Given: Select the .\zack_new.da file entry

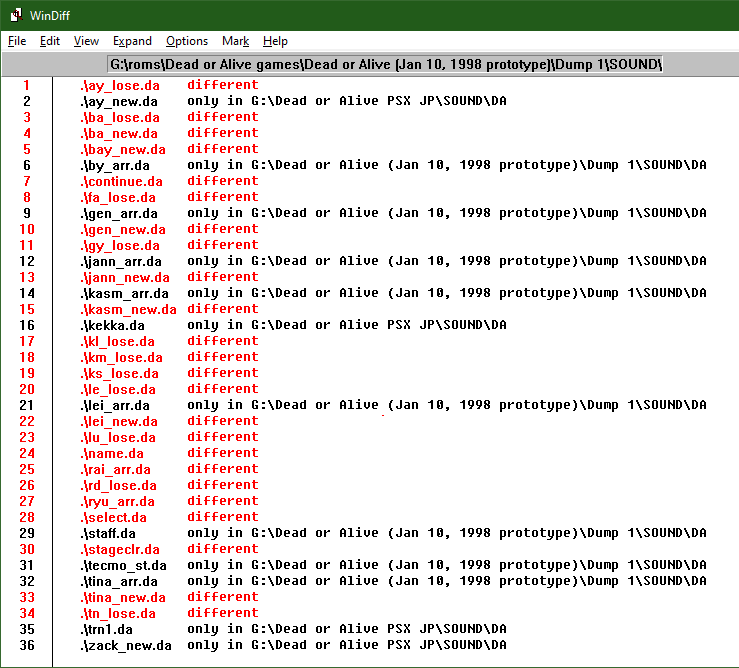Looking at the screenshot, I should click(126, 646).
